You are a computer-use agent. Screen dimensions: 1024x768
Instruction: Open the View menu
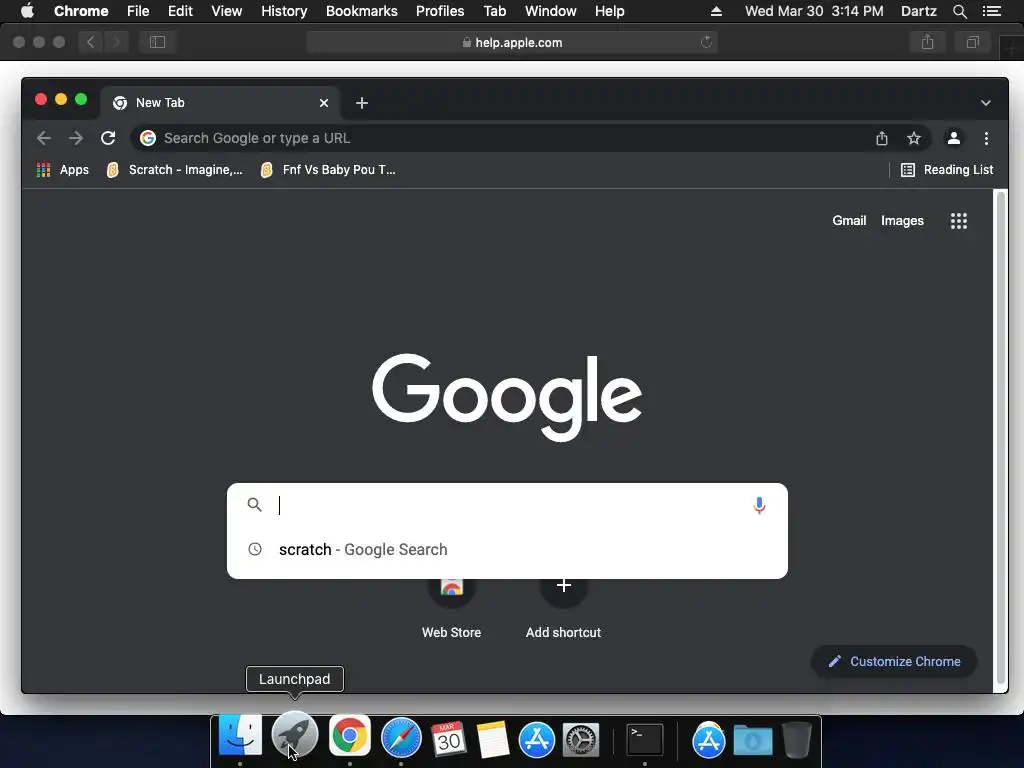pos(227,11)
